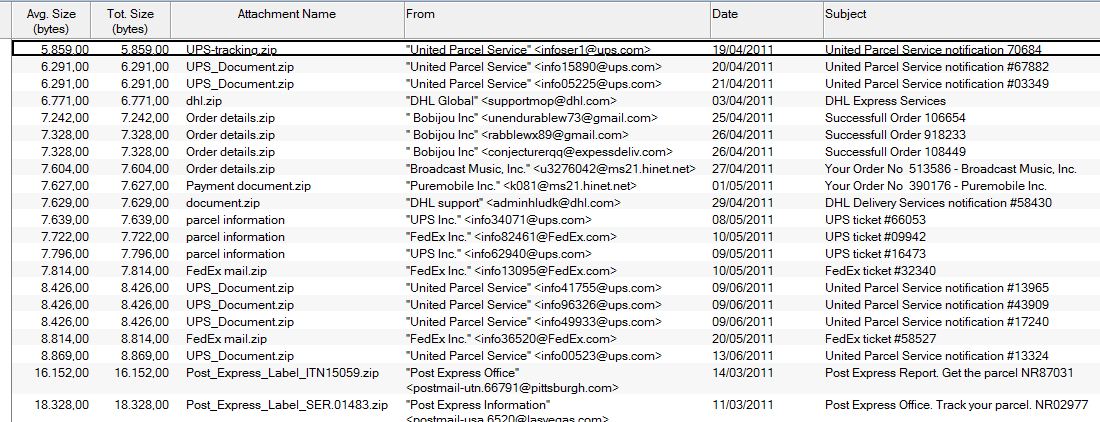The height and width of the screenshot is (422, 1100).
Task: Click subject Successfull Order 108449
Action: pyautogui.click(x=895, y=152)
